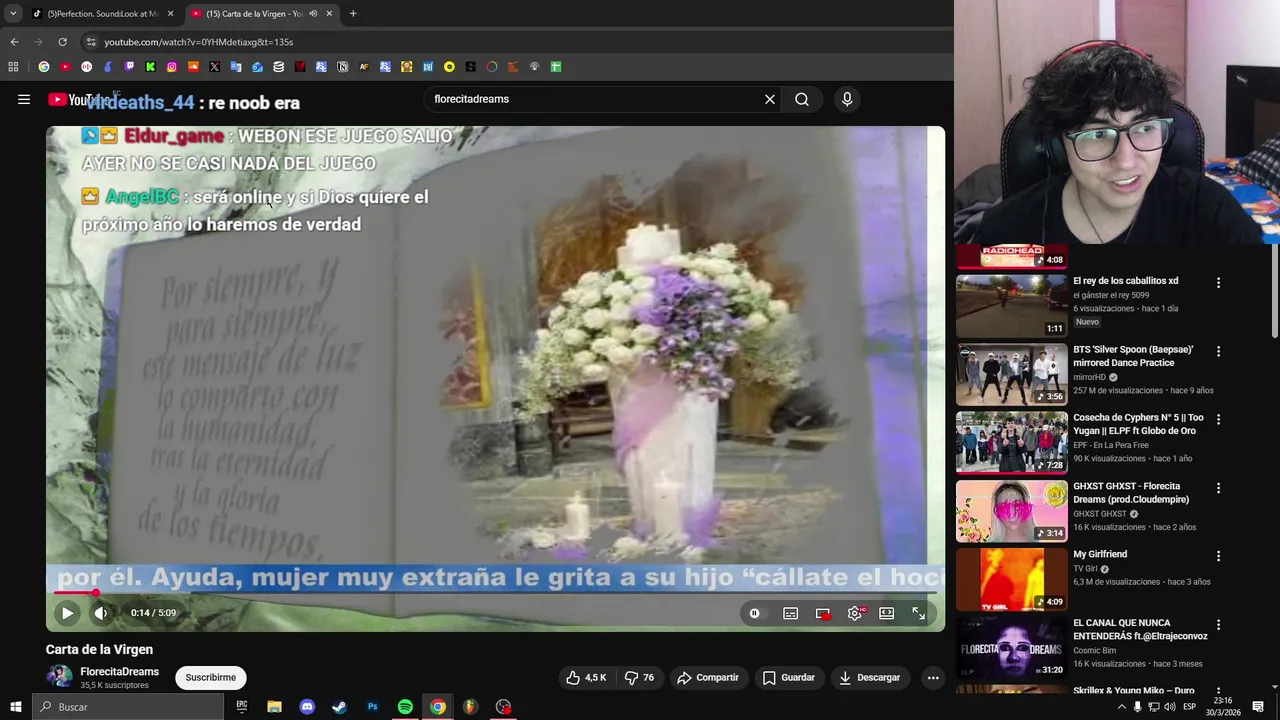Open the X bookmark
The image size is (1280, 720).
(214, 67)
